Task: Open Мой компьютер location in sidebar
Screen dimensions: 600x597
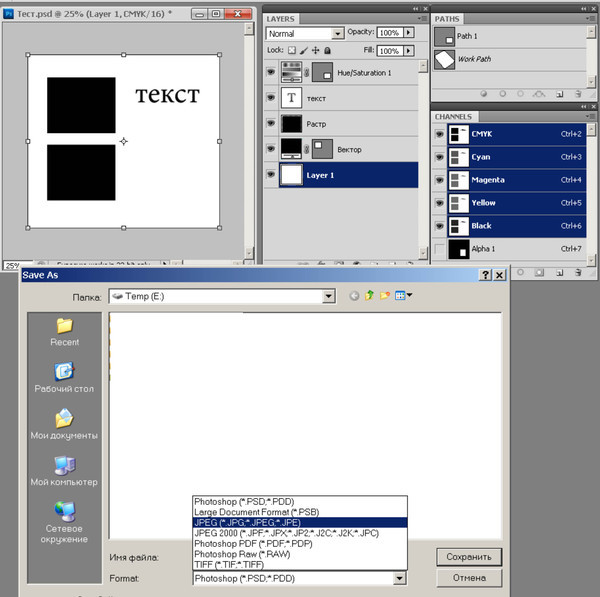Action: click(64, 471)
